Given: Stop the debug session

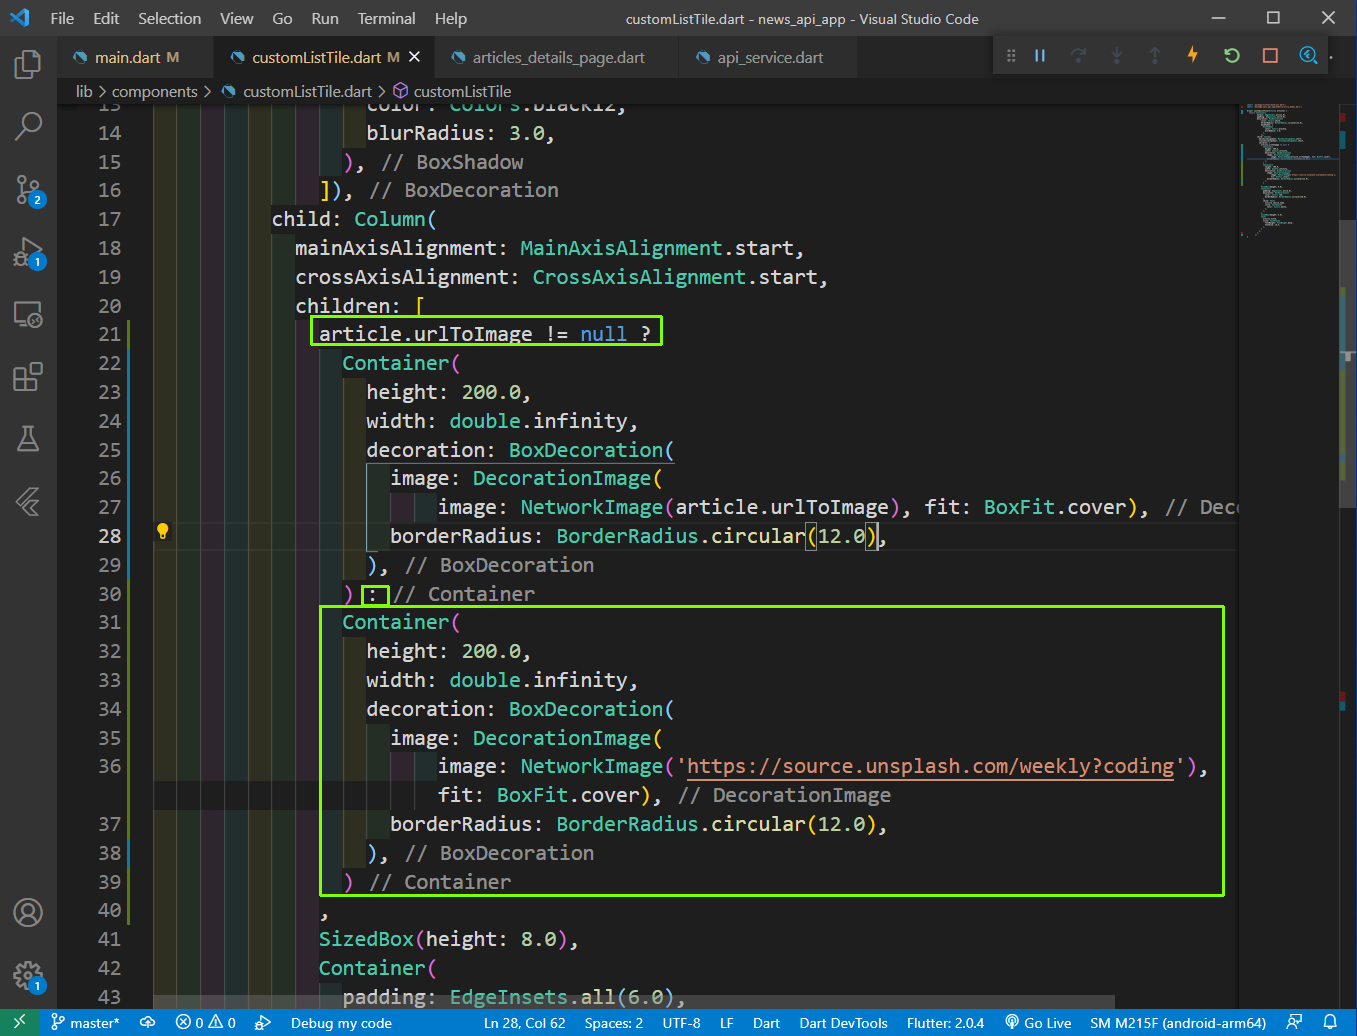Looking at the screenshot, I should (1270, 56).
